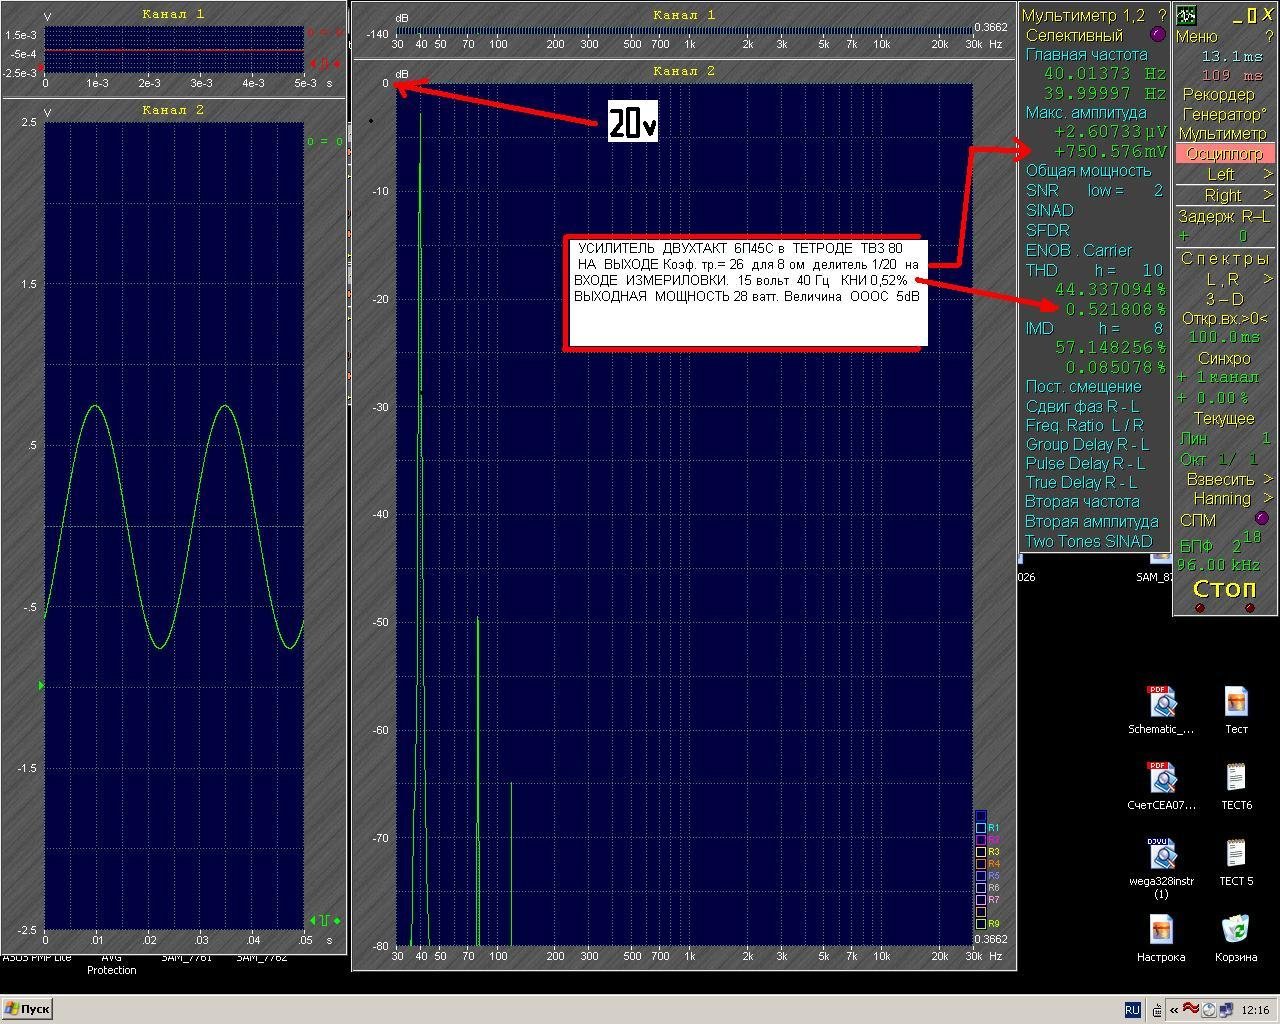Click the oscilloscope app icon in the control panel
This screenshot has height=1024, width=1280.
(x=1186, y=15)
